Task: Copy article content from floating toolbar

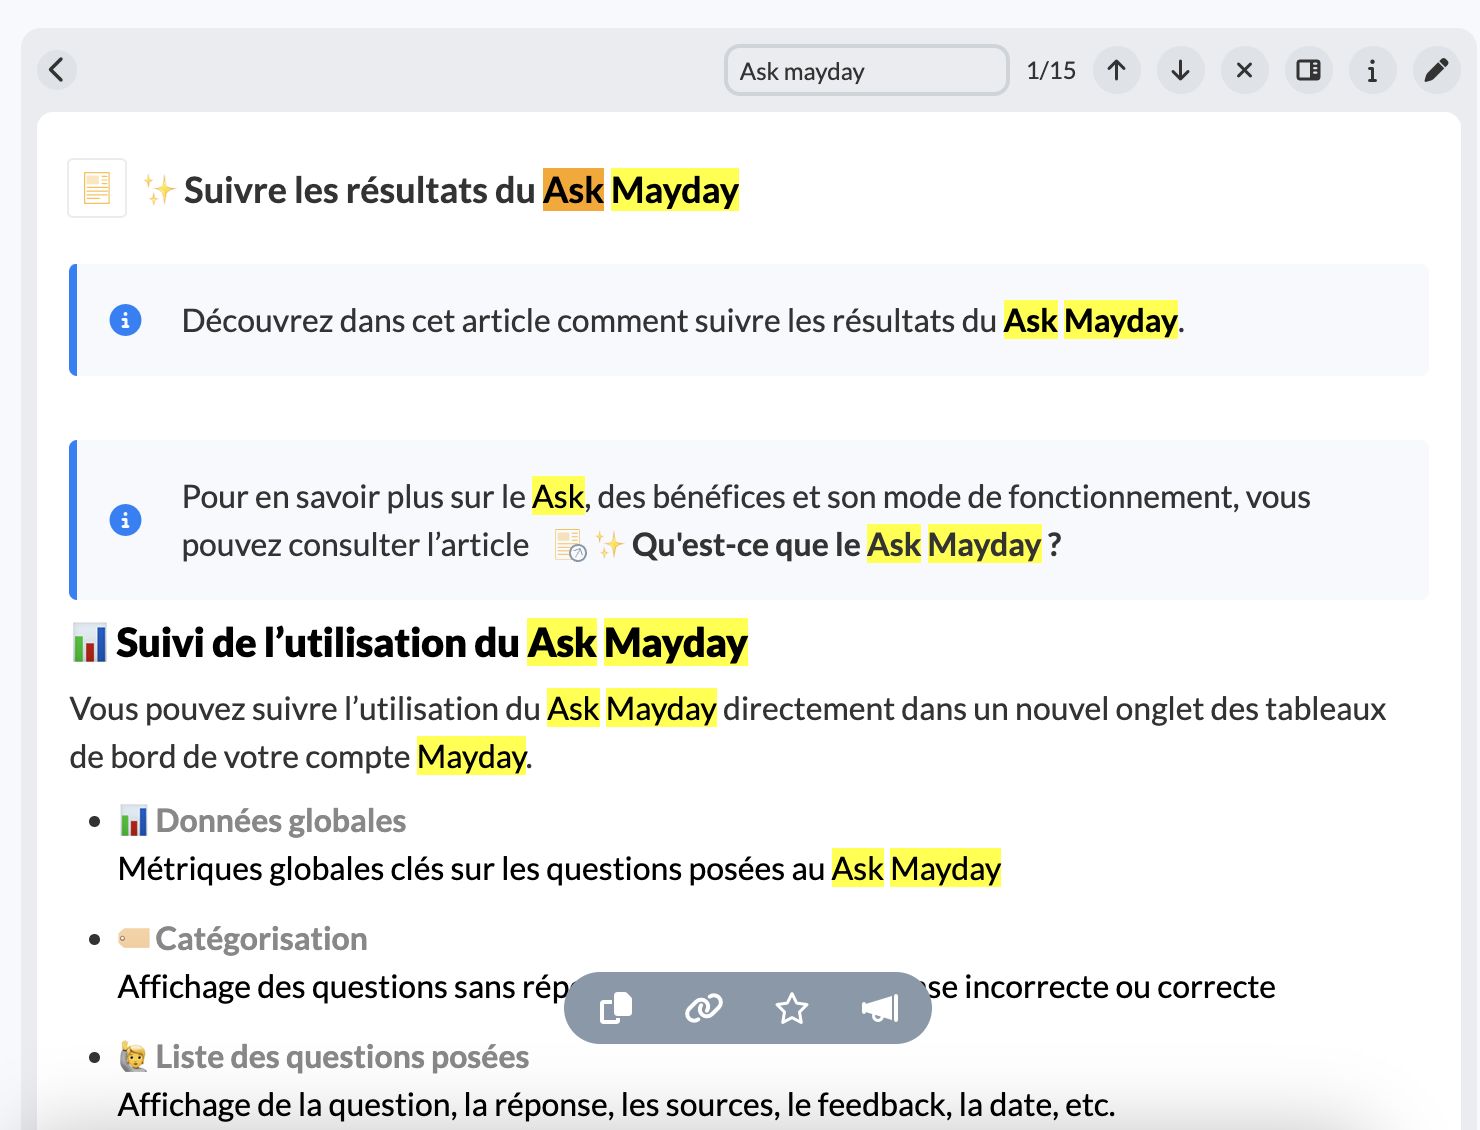Action: click(x=616, y=1008)
